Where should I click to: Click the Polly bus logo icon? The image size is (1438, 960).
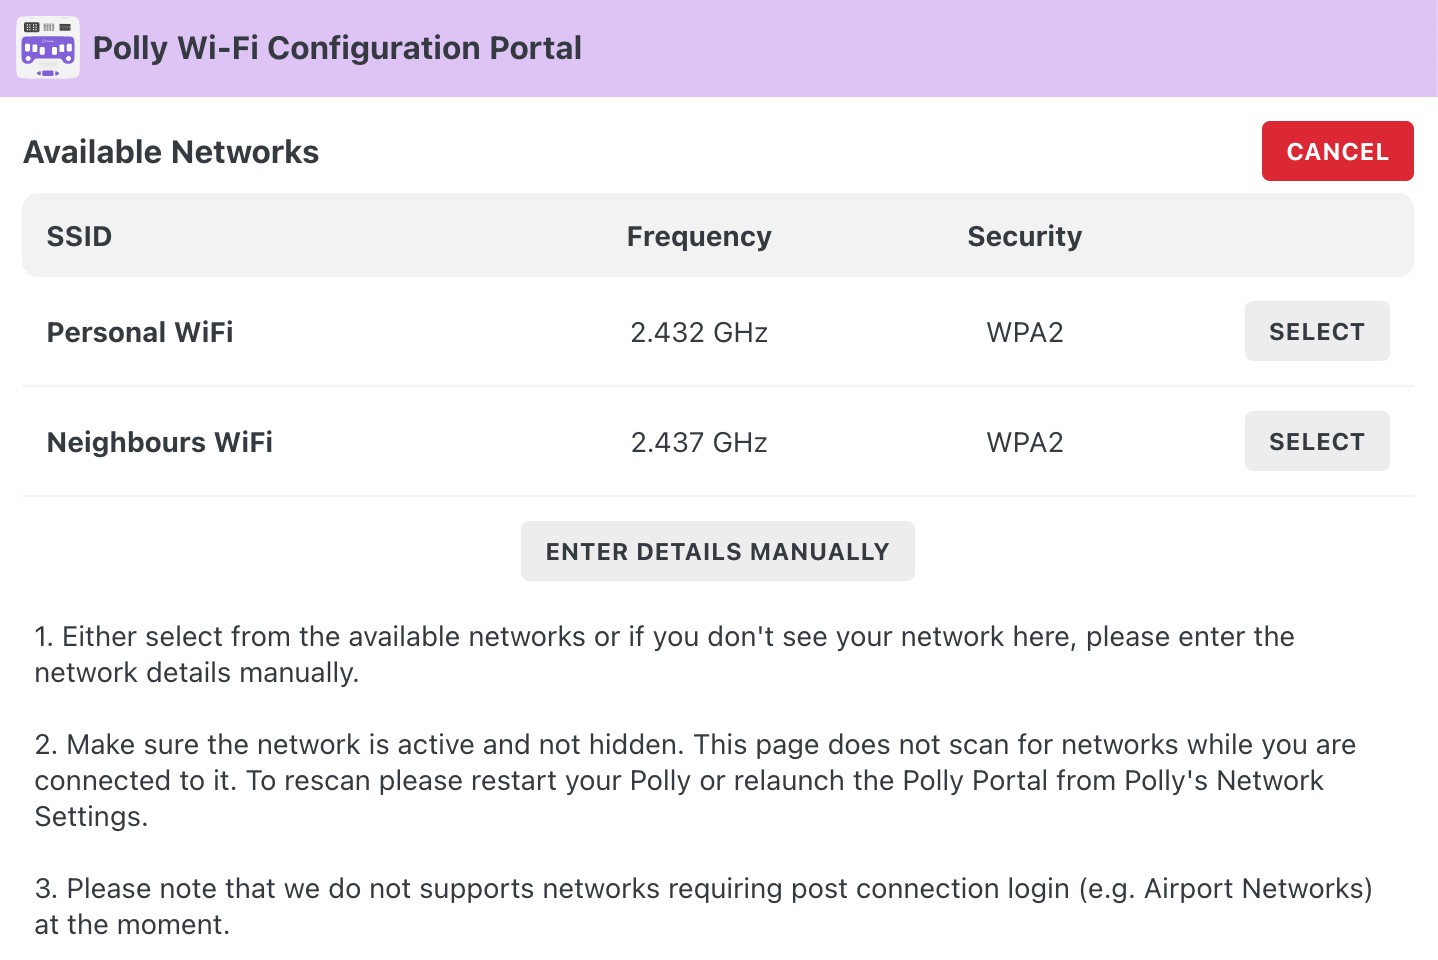click(x=48, y=48)
